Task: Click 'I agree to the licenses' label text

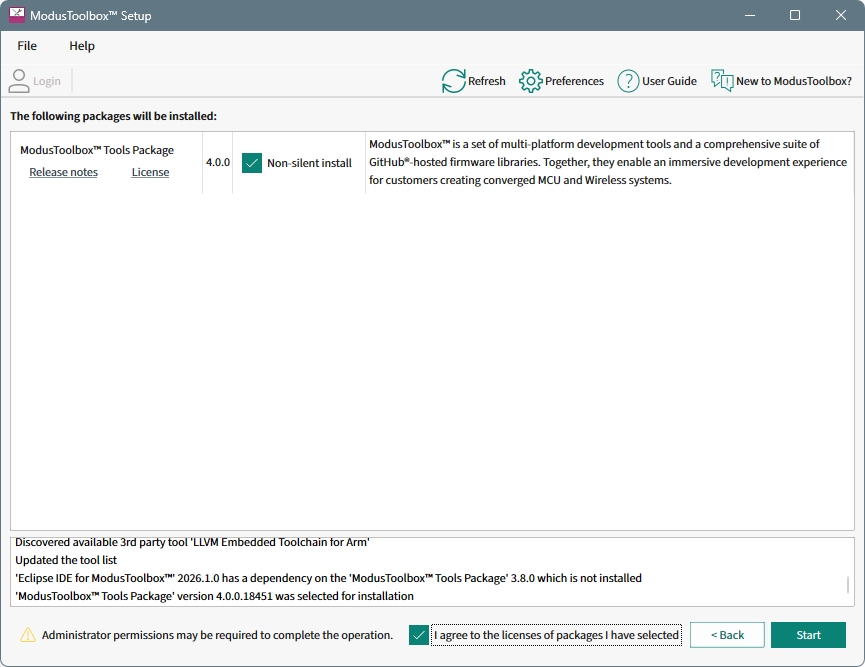Action: pos(556,635)
